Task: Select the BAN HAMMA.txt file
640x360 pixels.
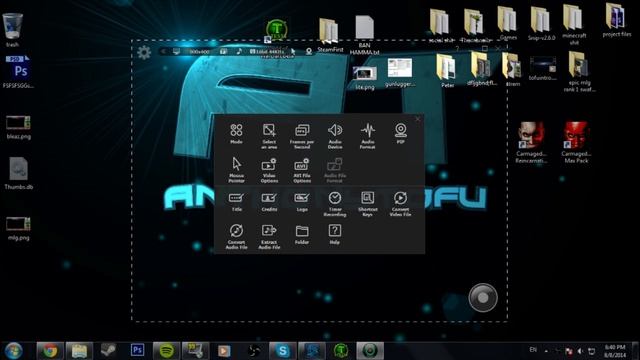Action: (x=364, y=35)
